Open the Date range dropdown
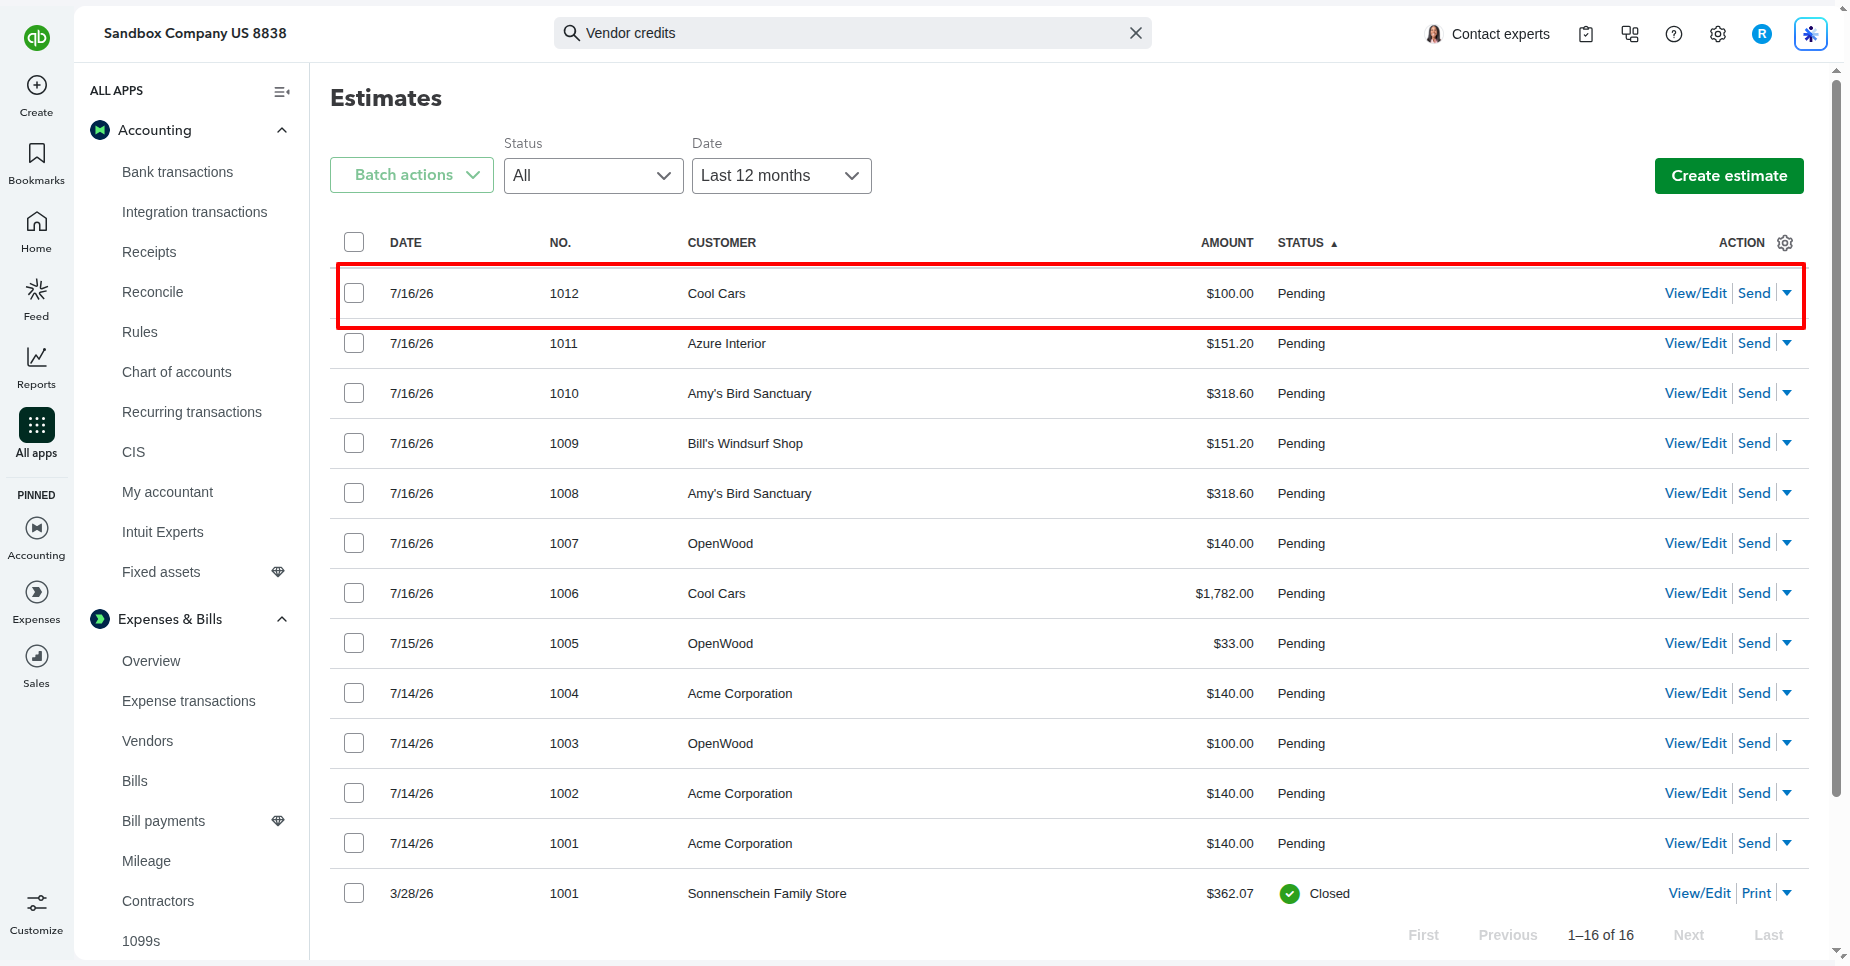Viewport: 1850px width, 966px height. point(782,176)
